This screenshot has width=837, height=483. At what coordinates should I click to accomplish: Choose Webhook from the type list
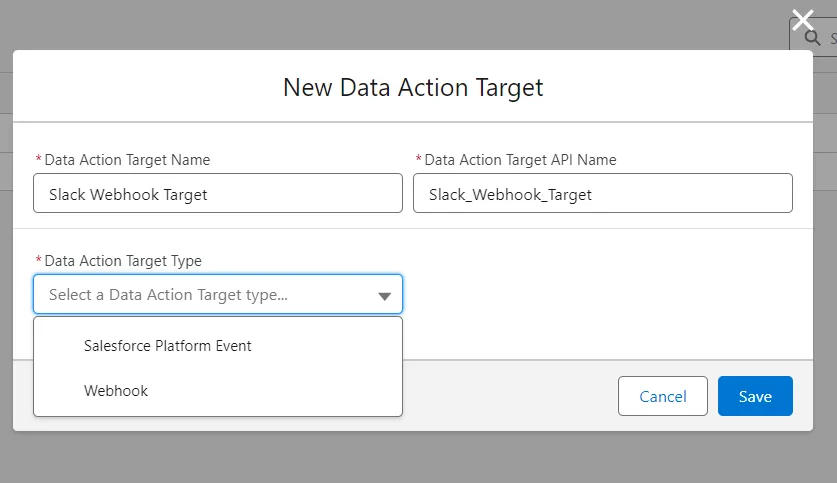[x=116, y=391]
